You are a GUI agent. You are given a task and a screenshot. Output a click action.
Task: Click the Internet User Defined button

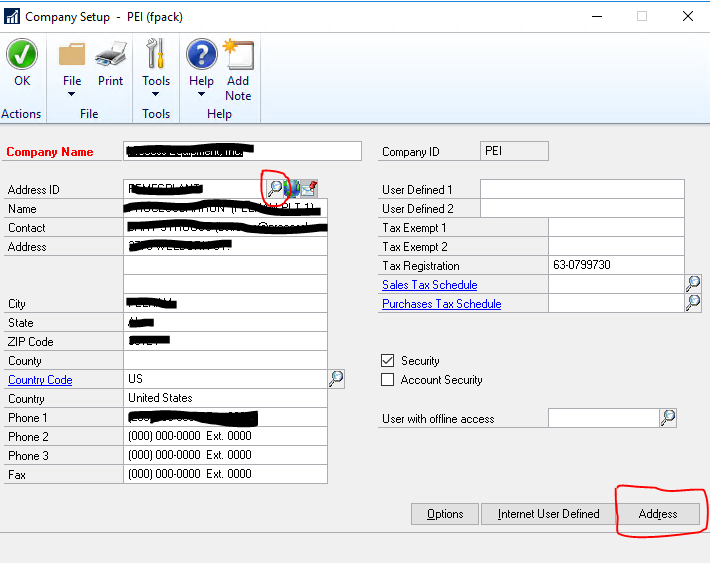coord(548,514)
